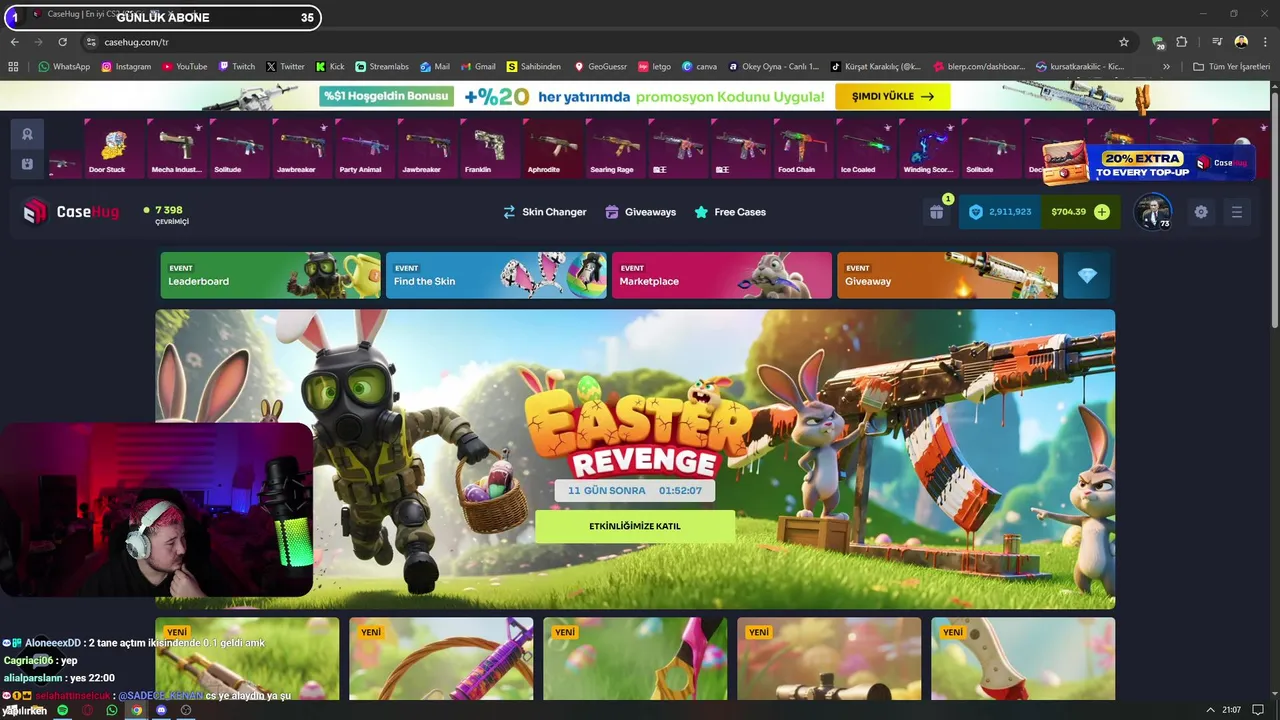
Task: Reload the page
Action: click(x=62, y=42)
